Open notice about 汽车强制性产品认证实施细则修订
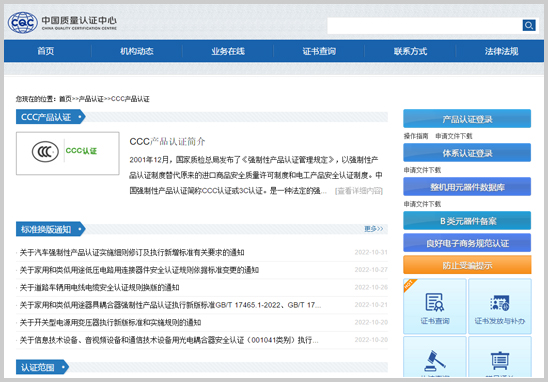The width and height of the screenshot is (548, 382). pos(132,252)
